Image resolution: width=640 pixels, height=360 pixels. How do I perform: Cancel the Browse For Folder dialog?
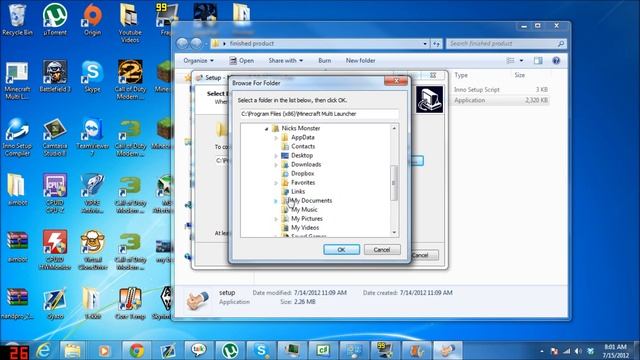[382, 249]
